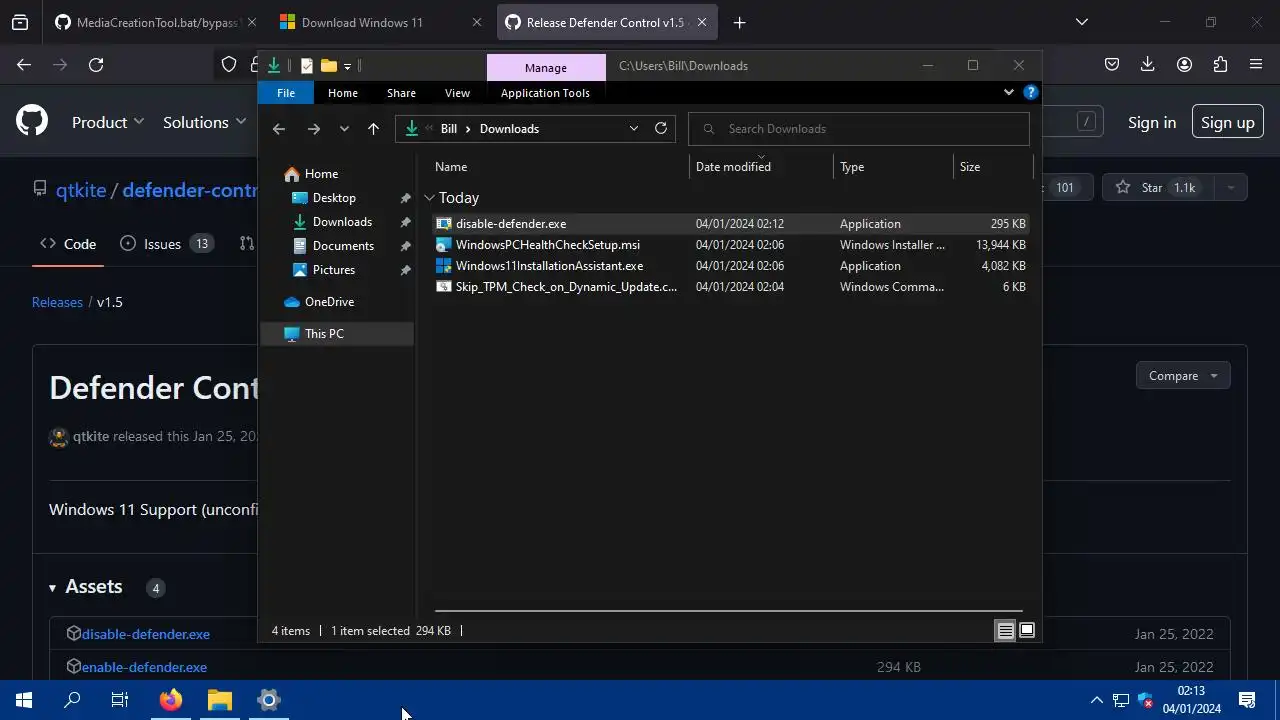Click the New Folder icon in Explorer's title bar
Image resolution: width=1280 pixels, height=720 pixels.
[x=328, y=66]
